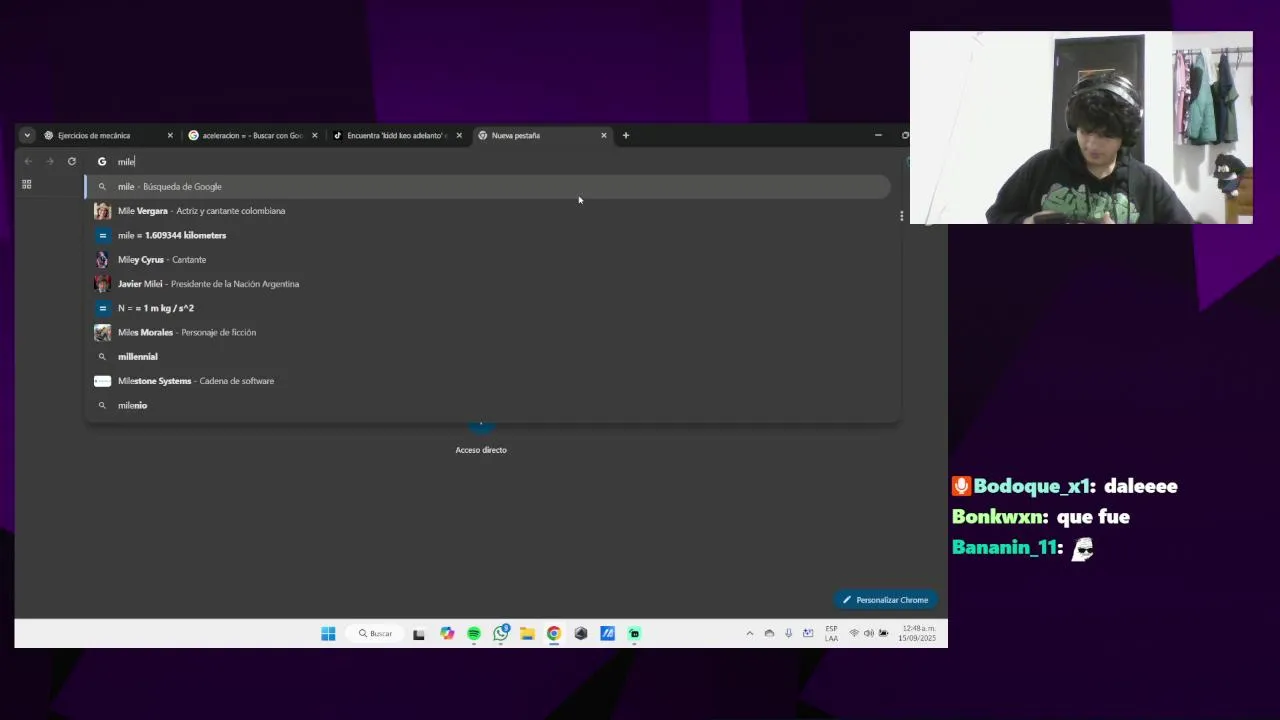Close the Nueva pestaña tab
Image resolution: width=1280 pixels, height=720 pixels.
603,135
